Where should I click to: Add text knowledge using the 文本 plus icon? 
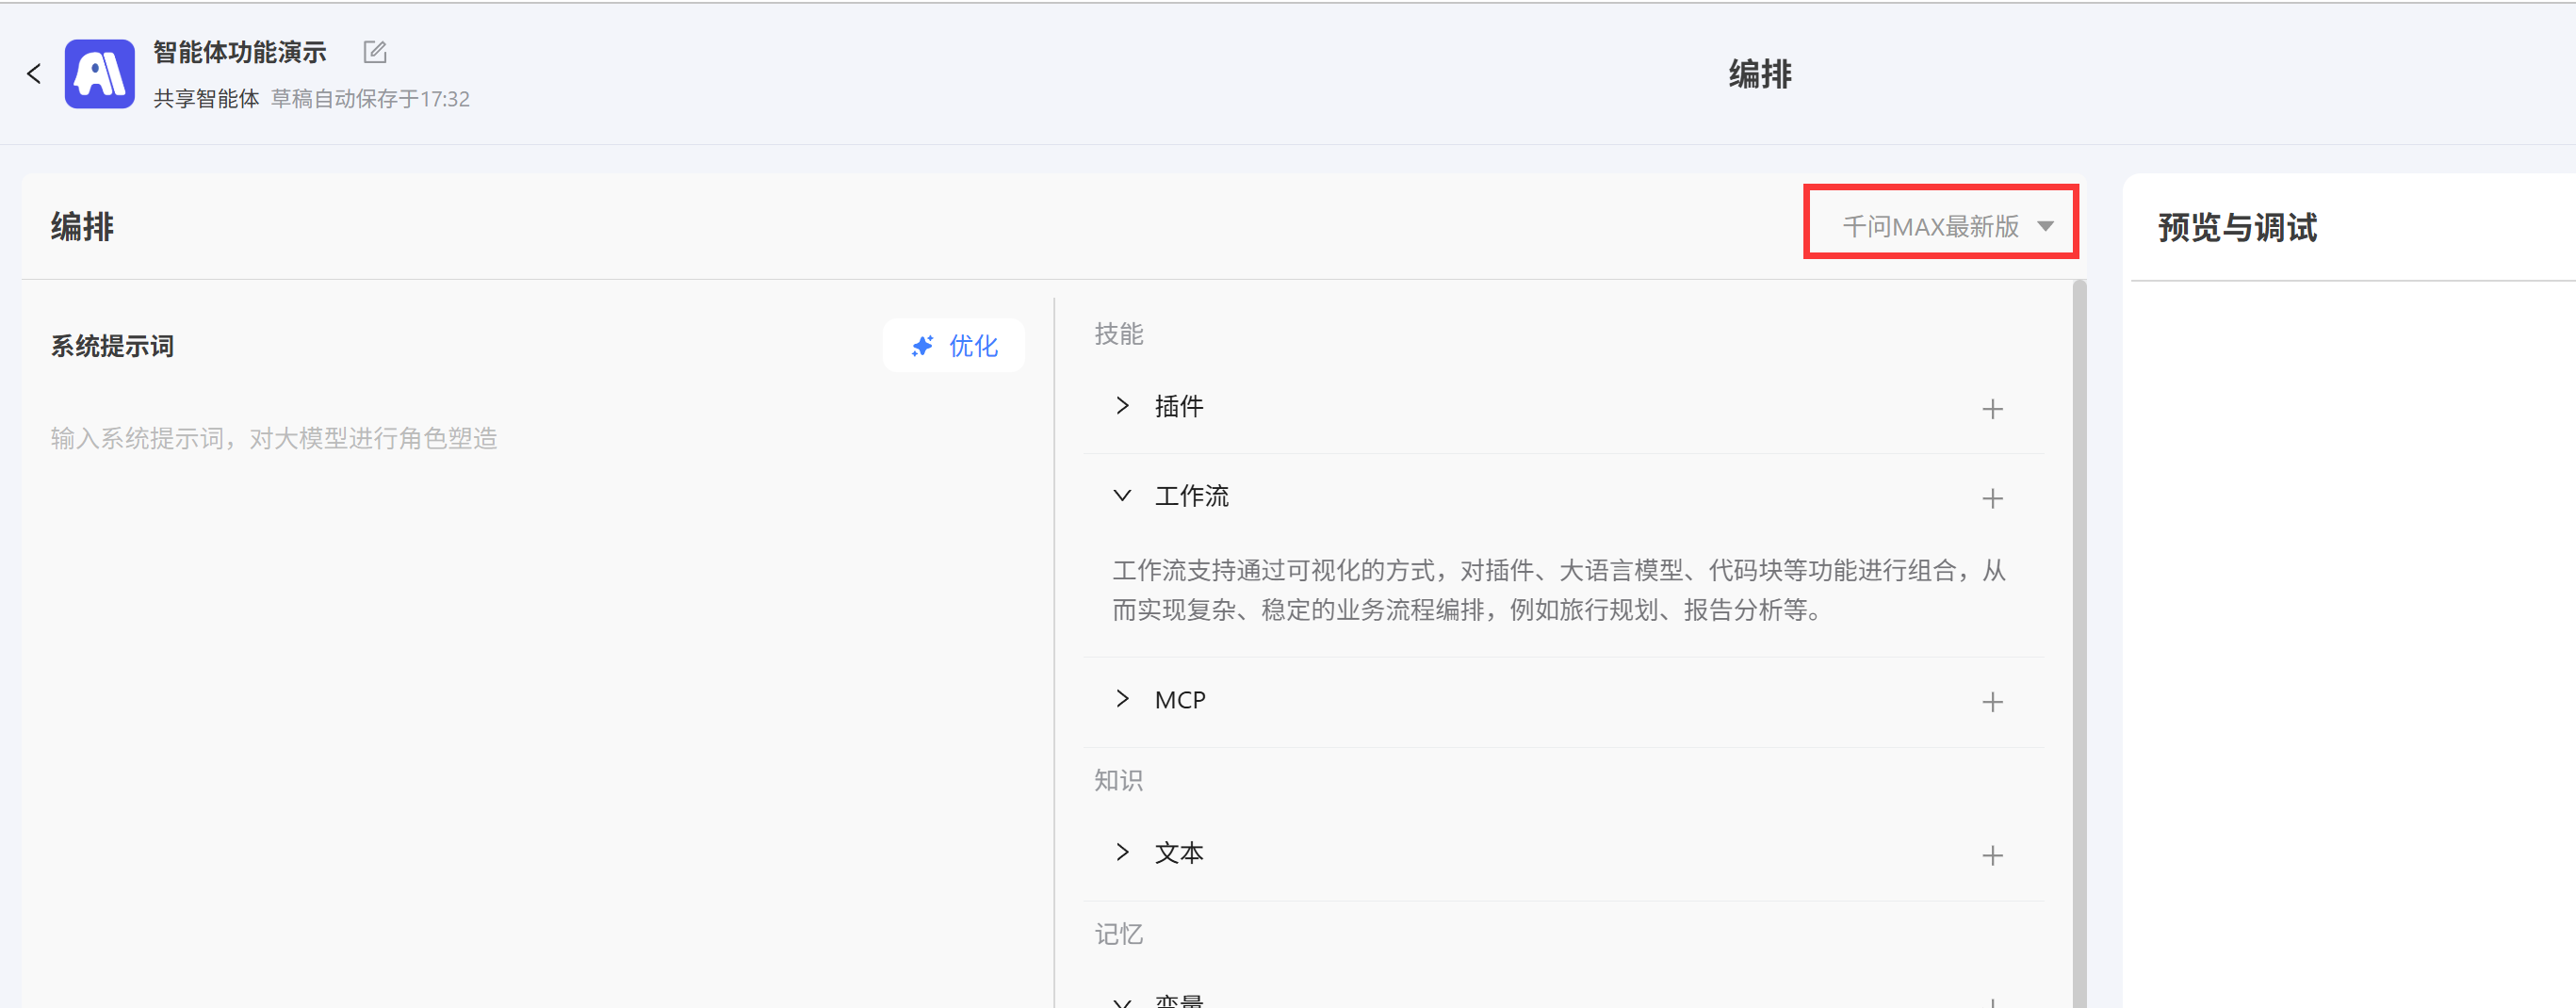pos(1994,855)
